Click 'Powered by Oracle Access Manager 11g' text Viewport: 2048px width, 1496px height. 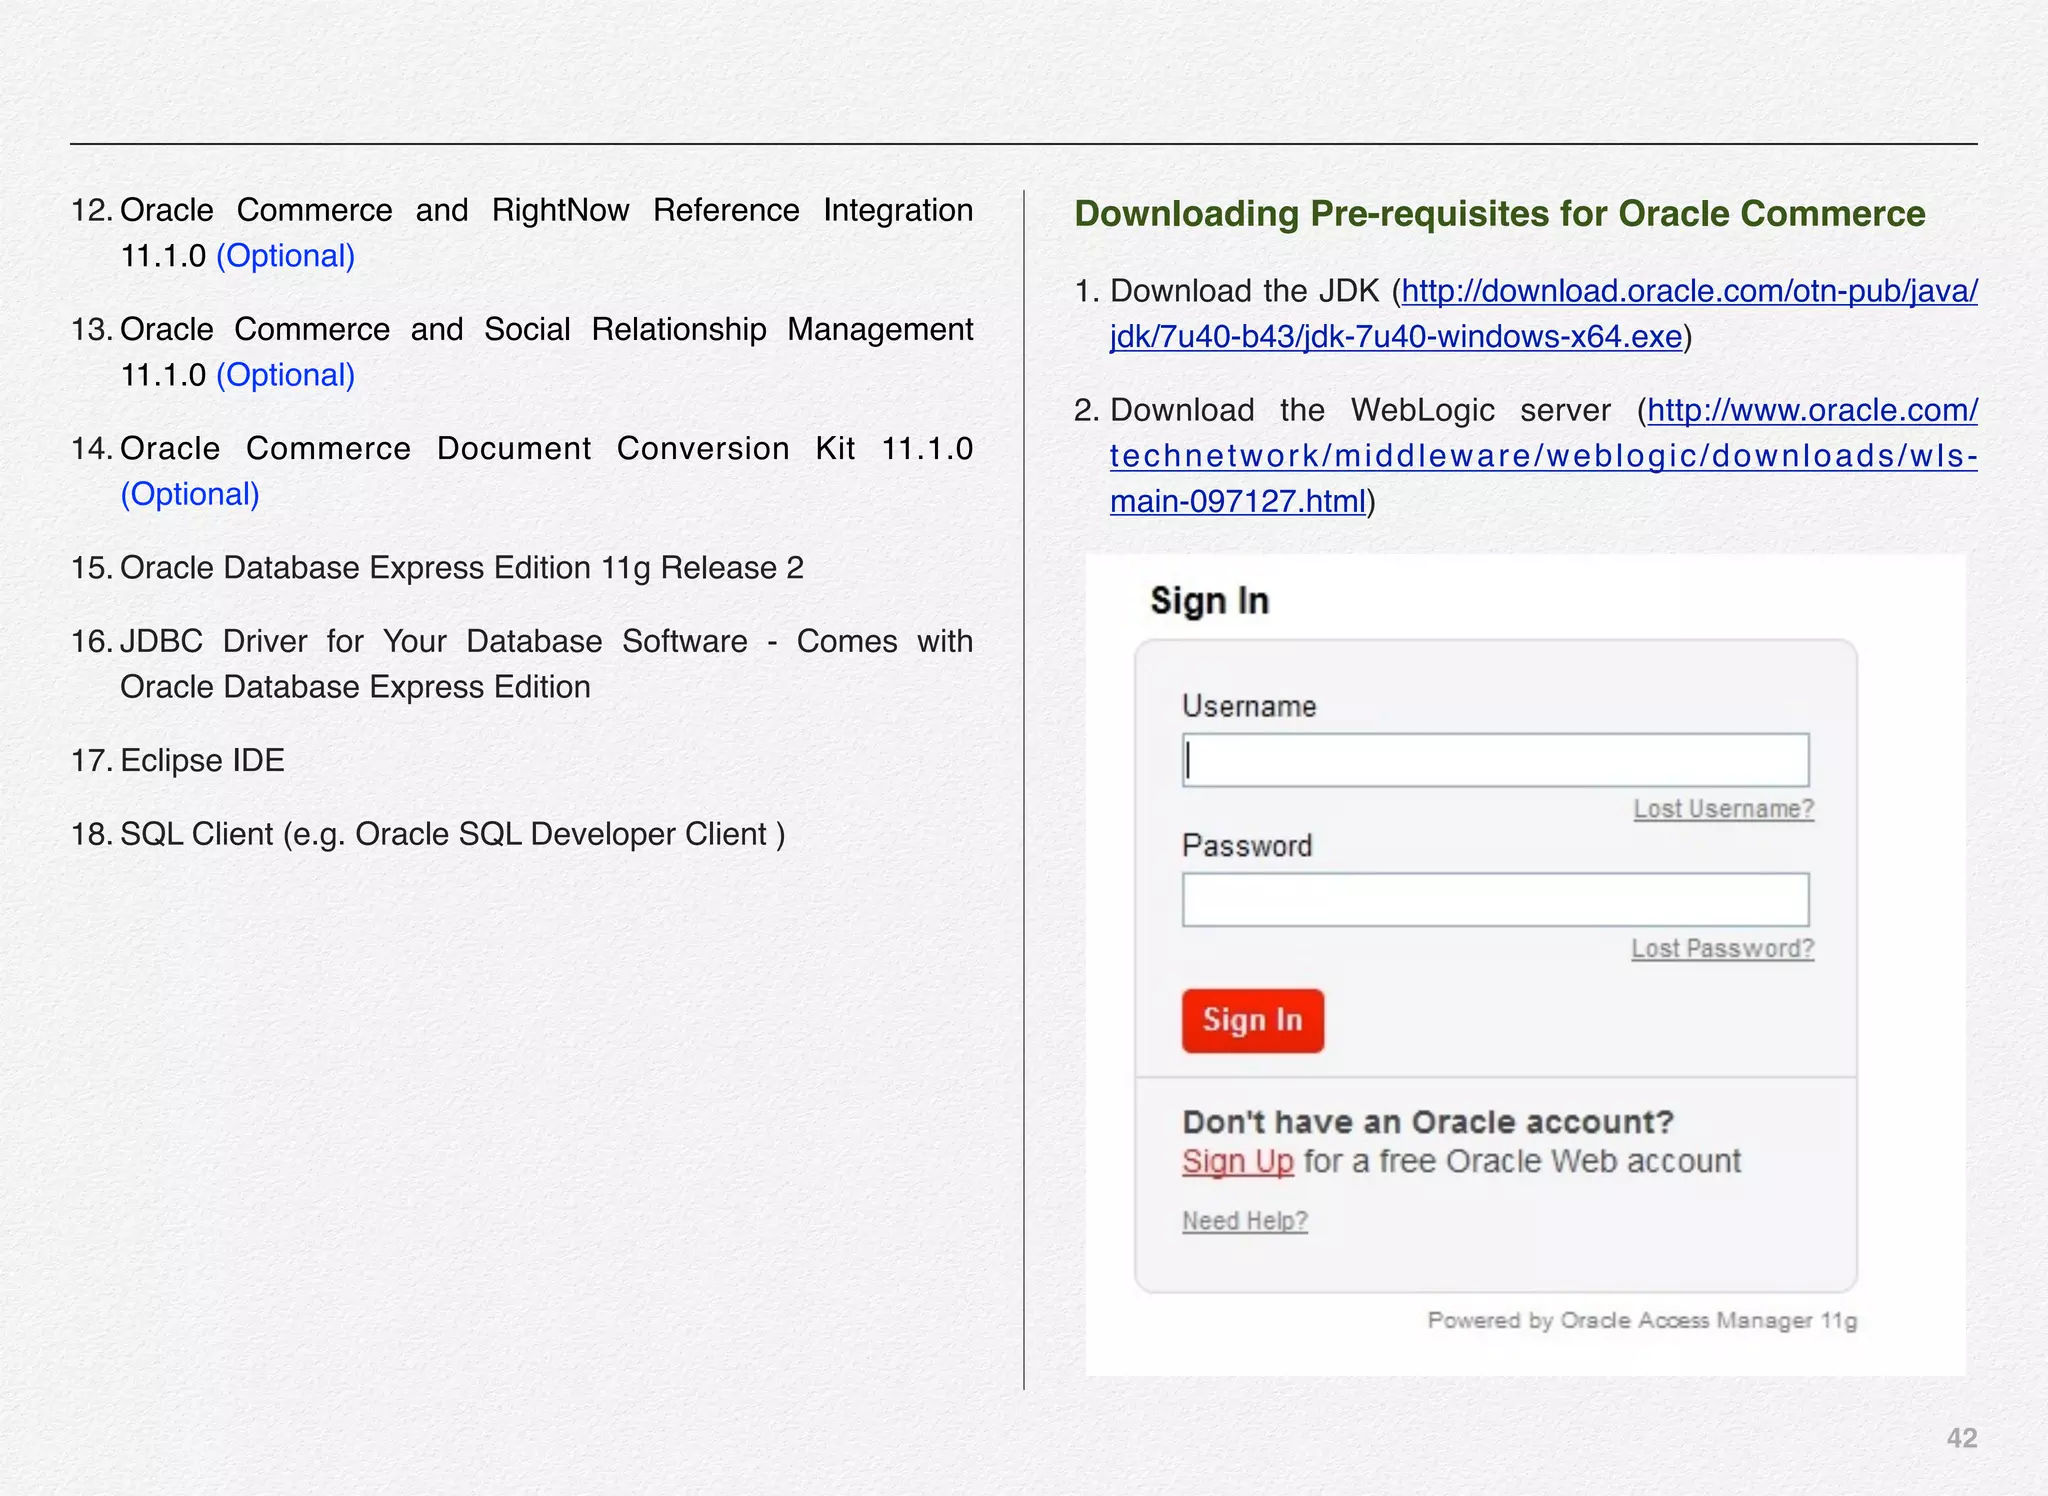click(x=1642, y=1321)
